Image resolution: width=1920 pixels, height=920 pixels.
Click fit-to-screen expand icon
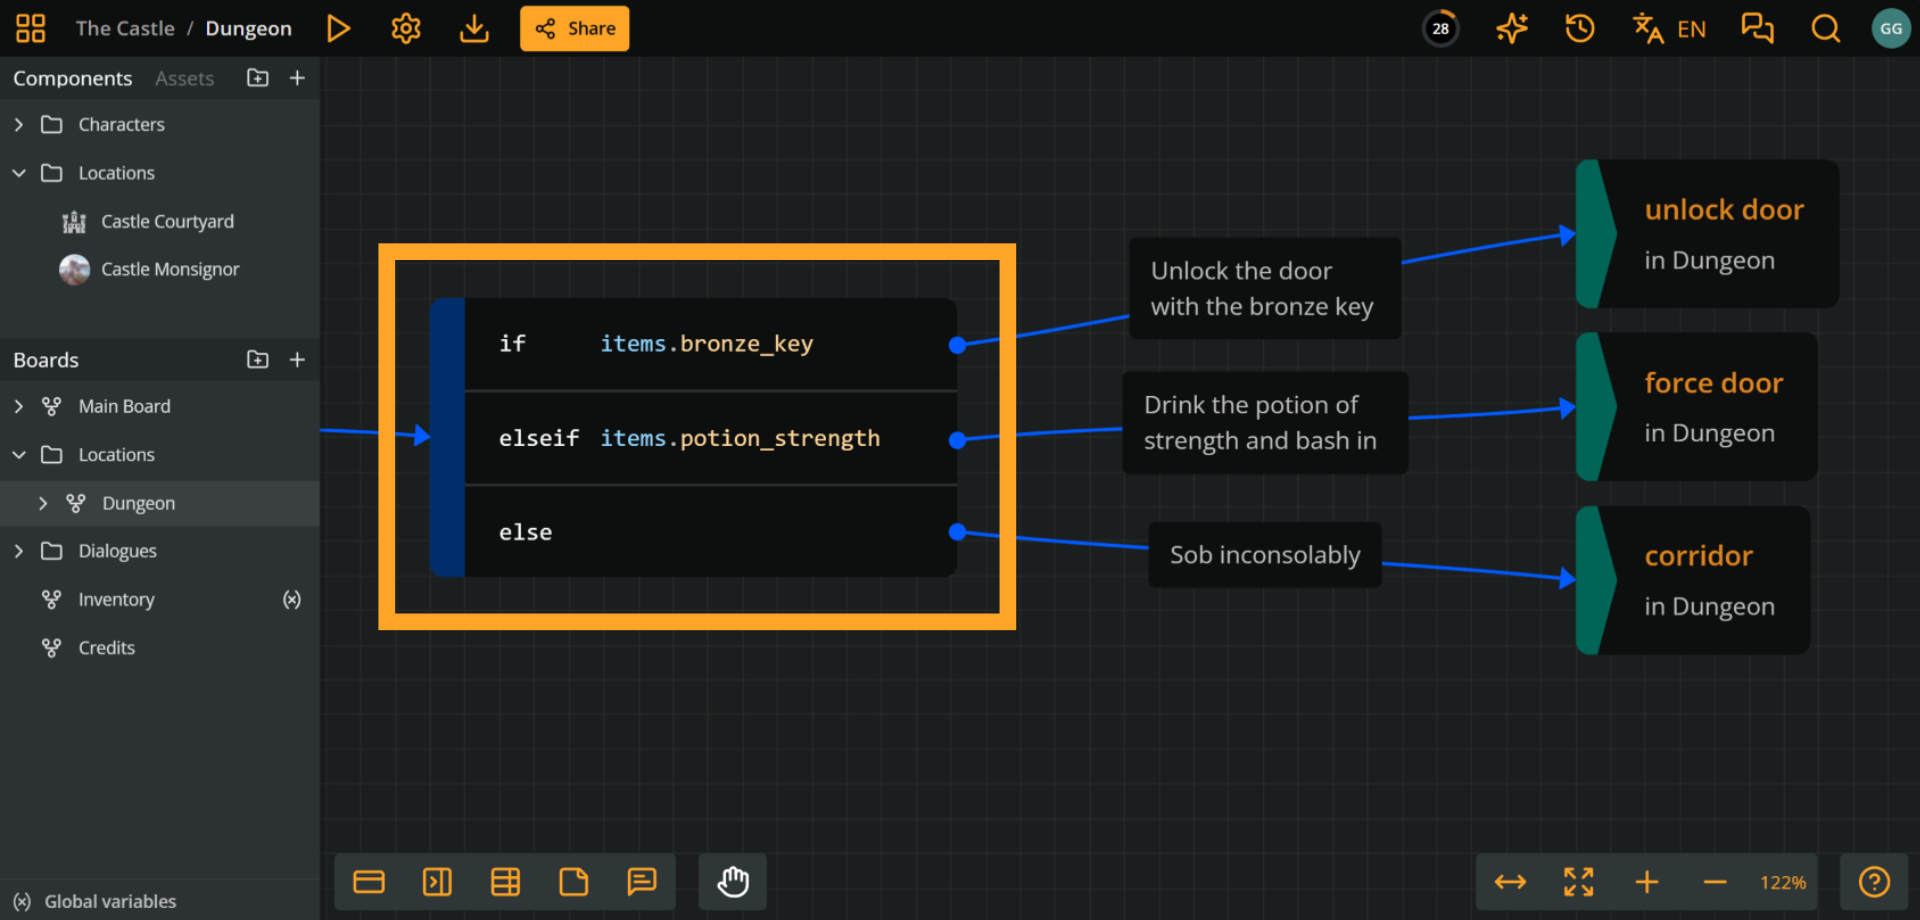click(x=1578, y=882)
